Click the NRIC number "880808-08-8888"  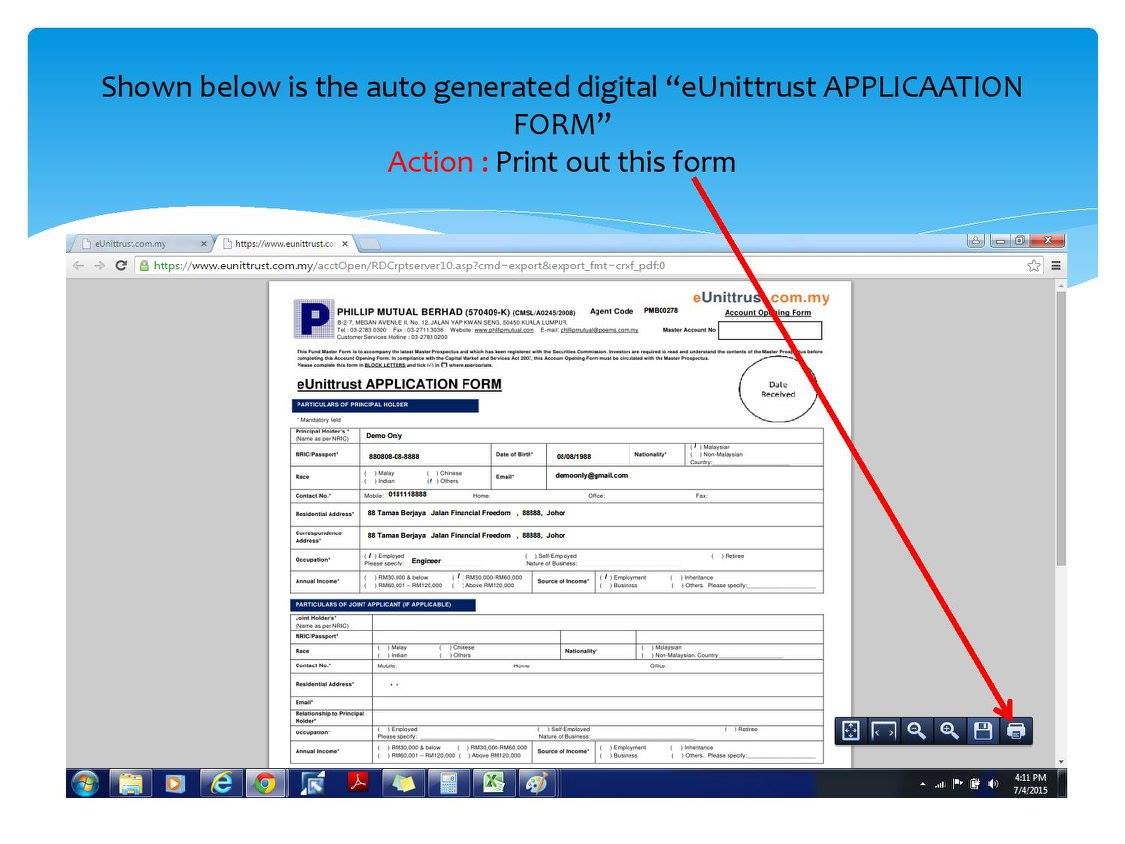tap(394, 456)
